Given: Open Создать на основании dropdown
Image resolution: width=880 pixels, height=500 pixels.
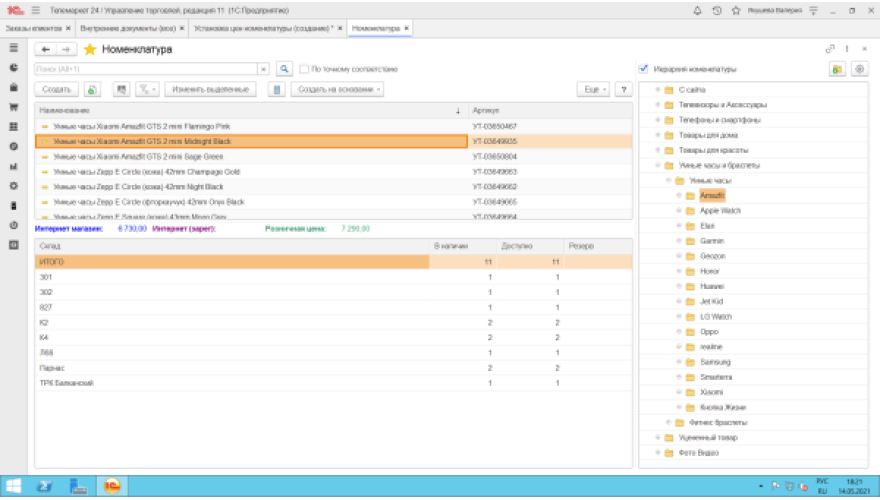Looking at the screenshot, I should click(x=337, y=89).
